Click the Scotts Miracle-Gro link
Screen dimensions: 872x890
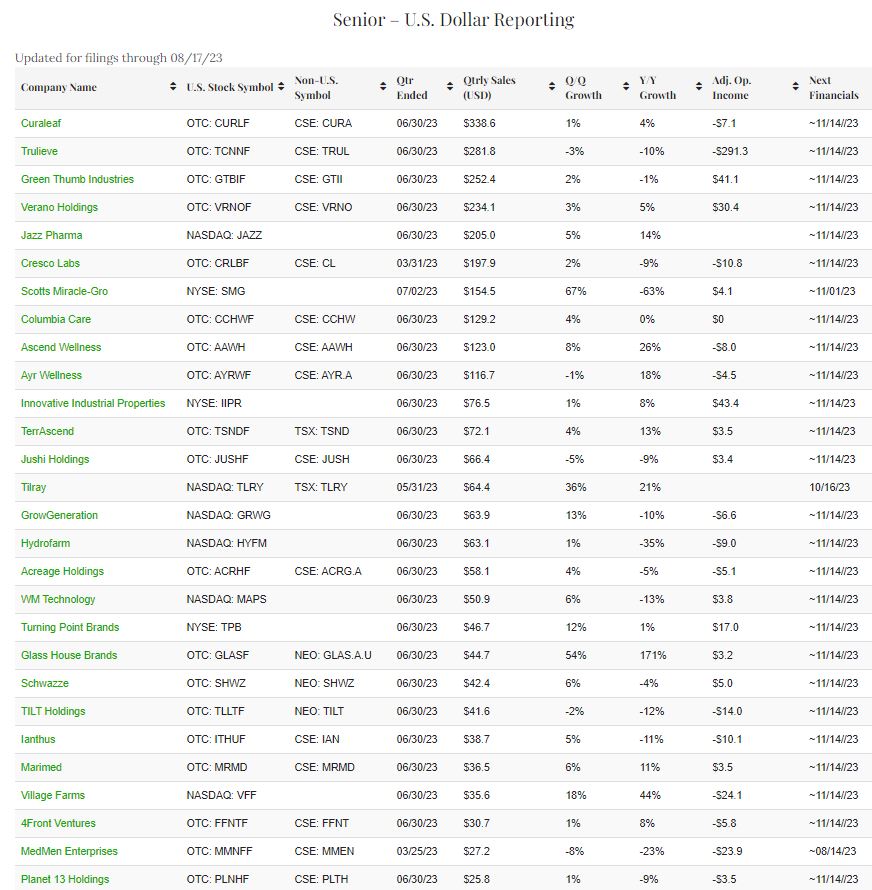coord(64,291)
